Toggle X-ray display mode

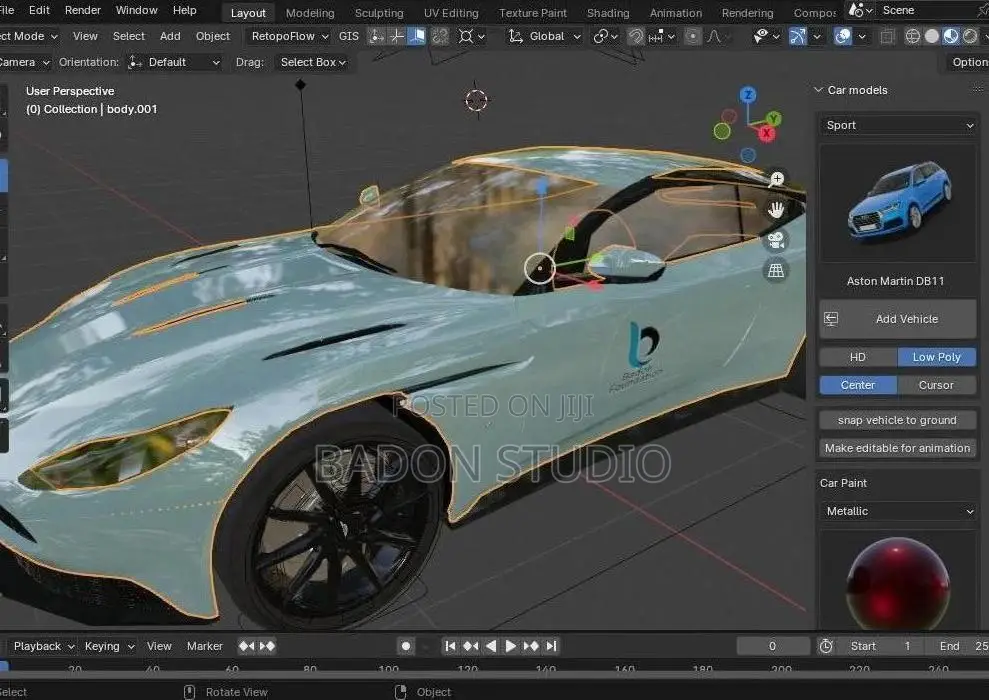click(x=887, y=37)
